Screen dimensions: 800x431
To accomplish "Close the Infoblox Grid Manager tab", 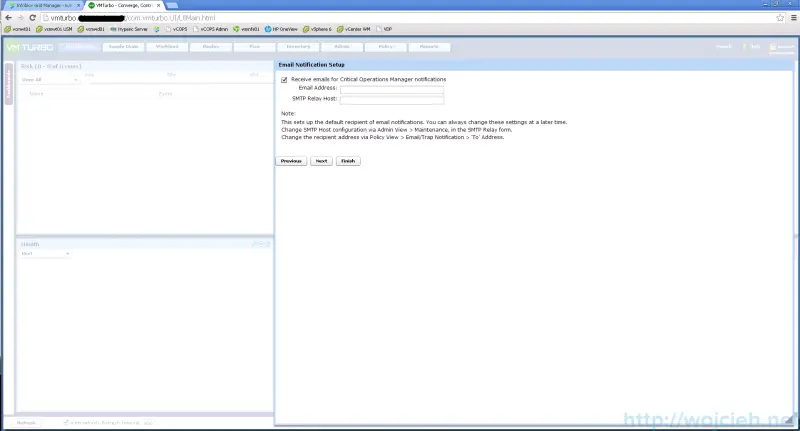I will (x=78, y=6).
